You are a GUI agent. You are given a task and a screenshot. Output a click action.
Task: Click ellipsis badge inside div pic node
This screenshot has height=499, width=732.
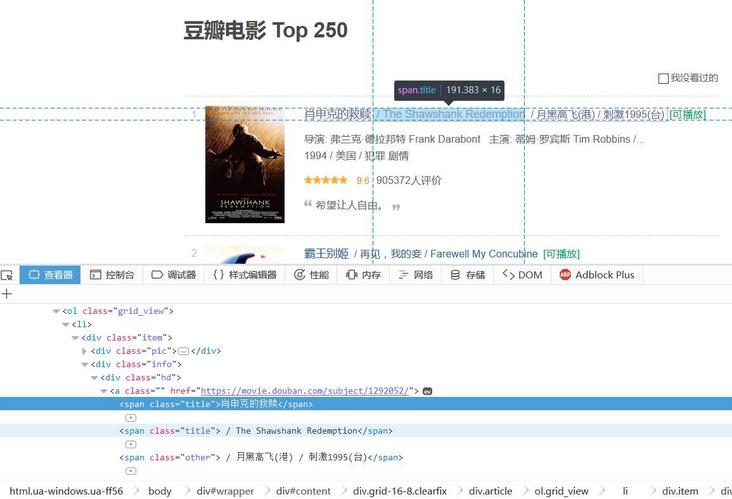(x=183, y=351)
